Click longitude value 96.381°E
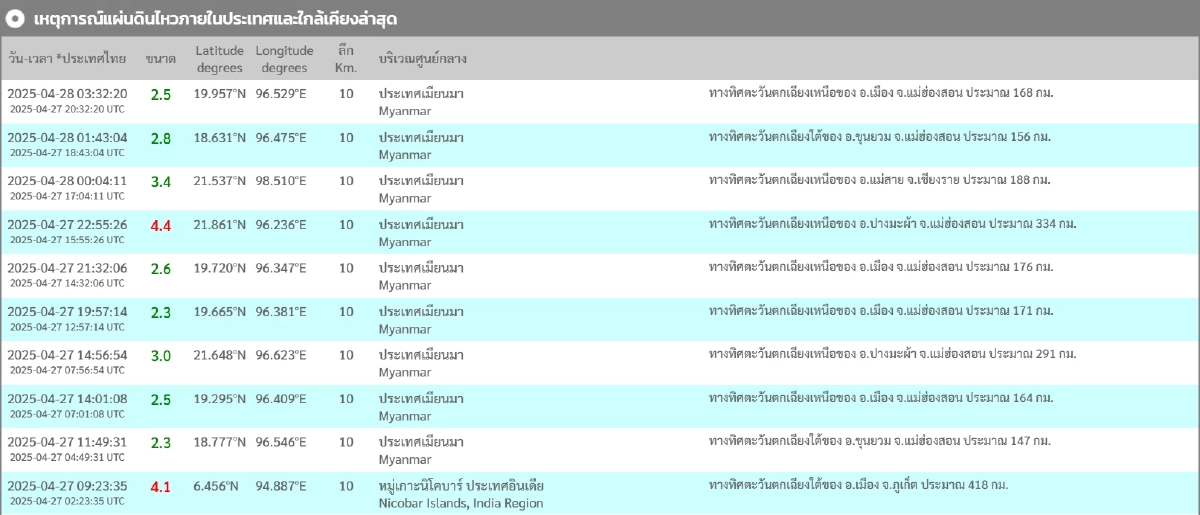The width and height of the screenshot is (1200, 515). [x=281, y=312]
